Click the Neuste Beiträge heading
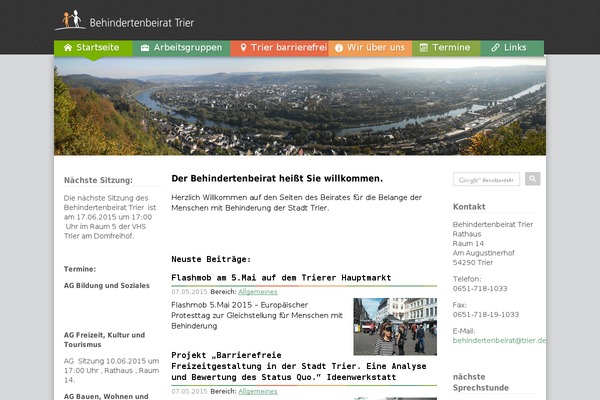 tap(211, 259)
